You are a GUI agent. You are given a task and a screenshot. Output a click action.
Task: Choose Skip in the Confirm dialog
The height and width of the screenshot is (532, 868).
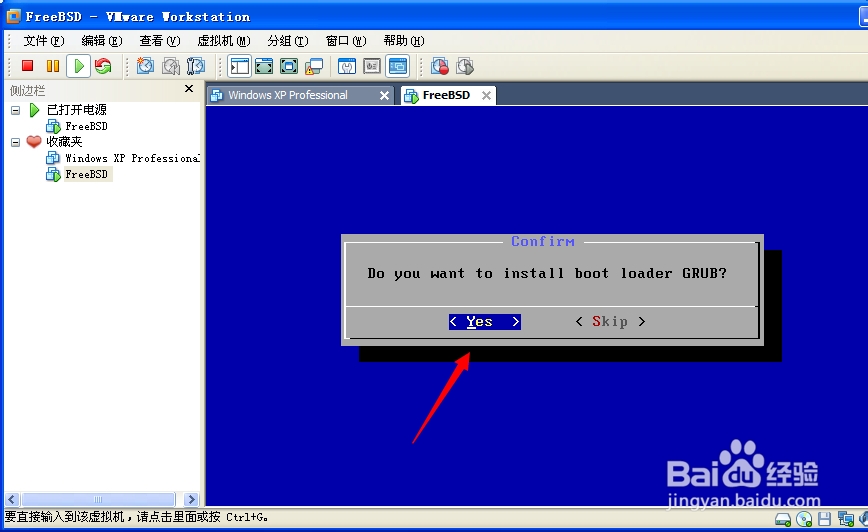click(x=610, y=322)
